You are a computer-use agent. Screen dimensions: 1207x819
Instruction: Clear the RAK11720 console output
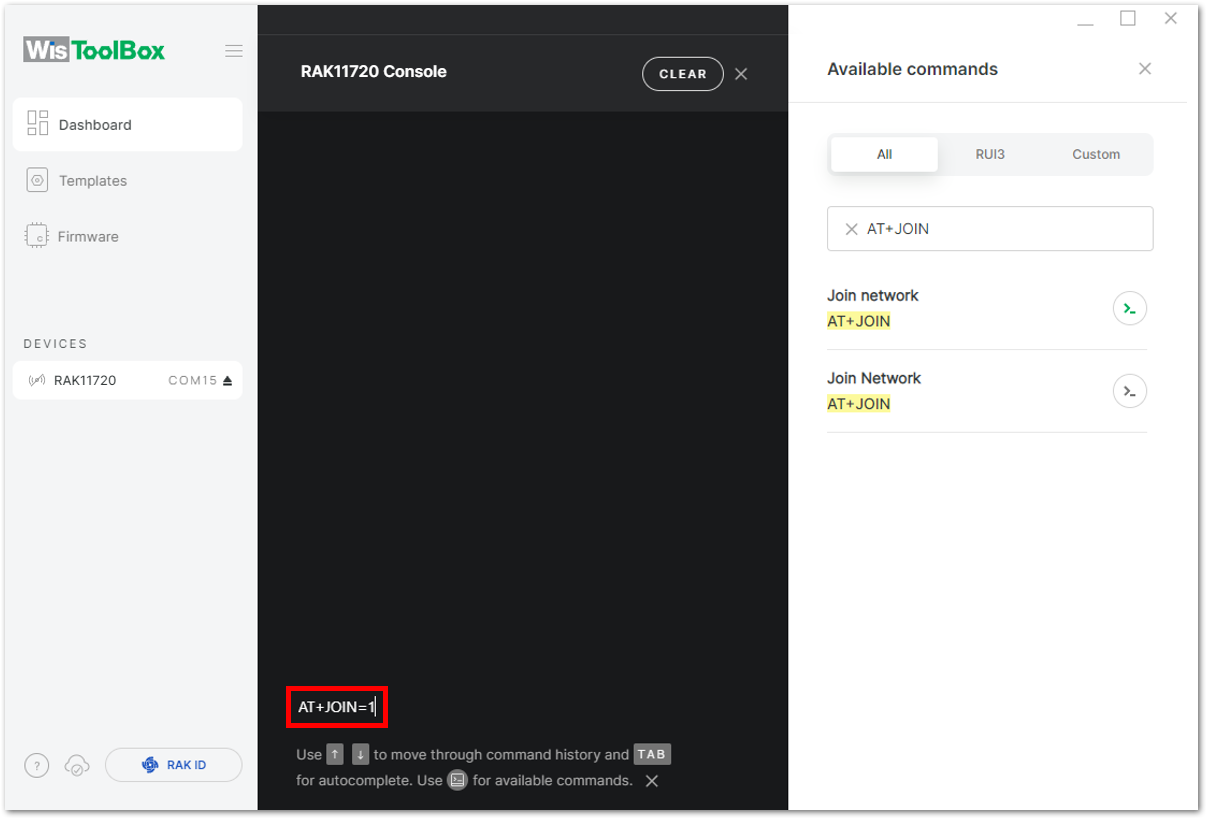click(x=683, y=74)
